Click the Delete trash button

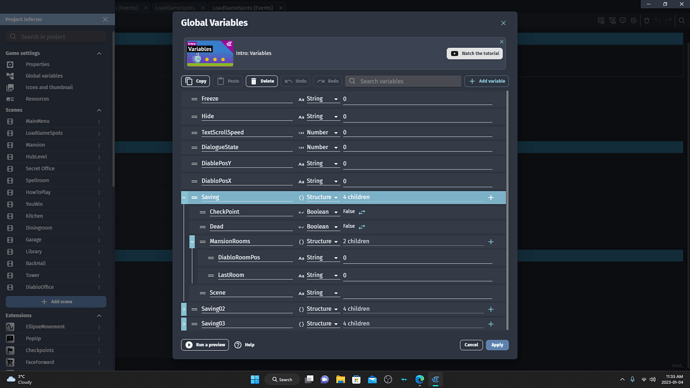(x=261, y=81)
